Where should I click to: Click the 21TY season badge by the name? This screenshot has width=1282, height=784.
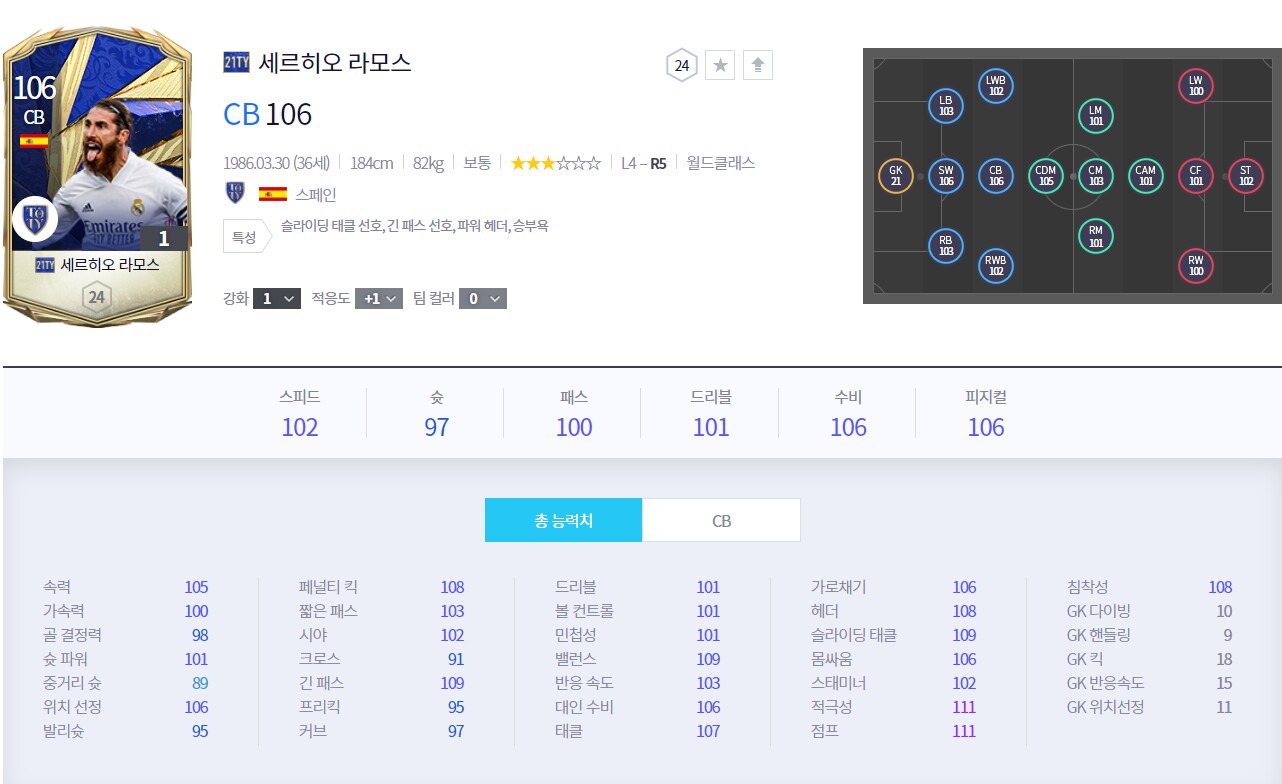(236, 64)
